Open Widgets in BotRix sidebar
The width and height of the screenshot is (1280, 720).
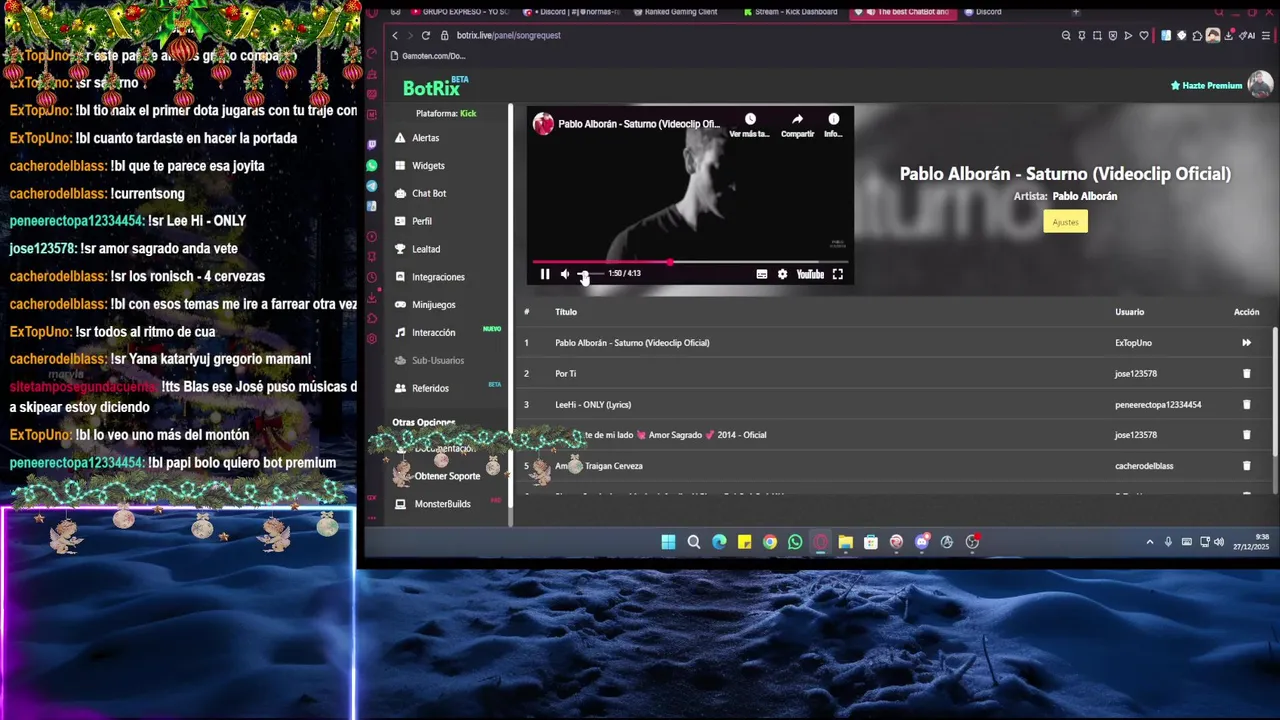[x=428, y=166]
